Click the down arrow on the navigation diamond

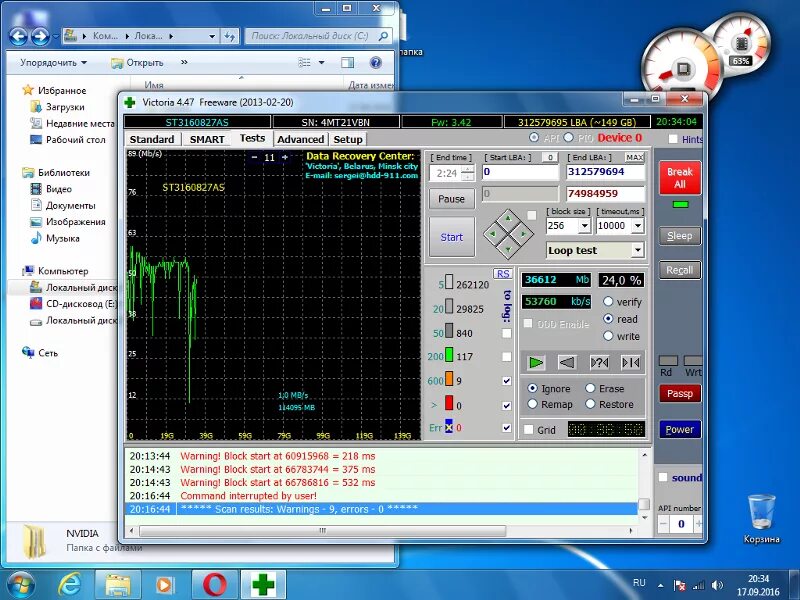click(x=508, y=249)
